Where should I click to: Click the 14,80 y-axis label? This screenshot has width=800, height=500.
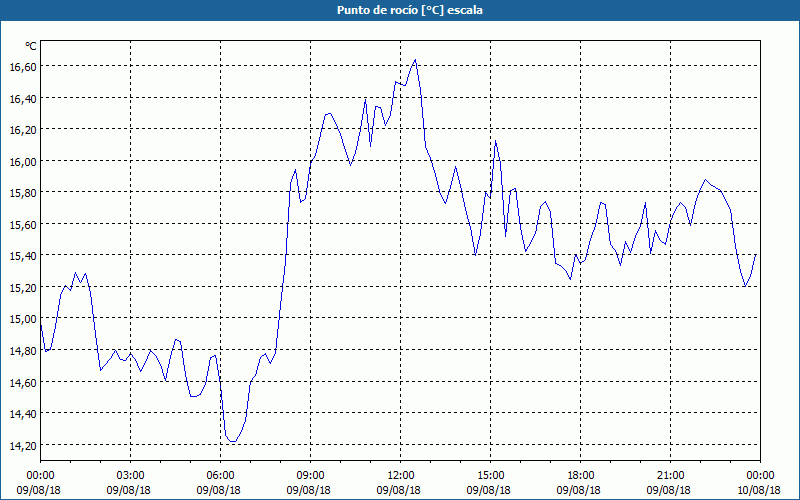pyautogui.click(x=23, y=351)
